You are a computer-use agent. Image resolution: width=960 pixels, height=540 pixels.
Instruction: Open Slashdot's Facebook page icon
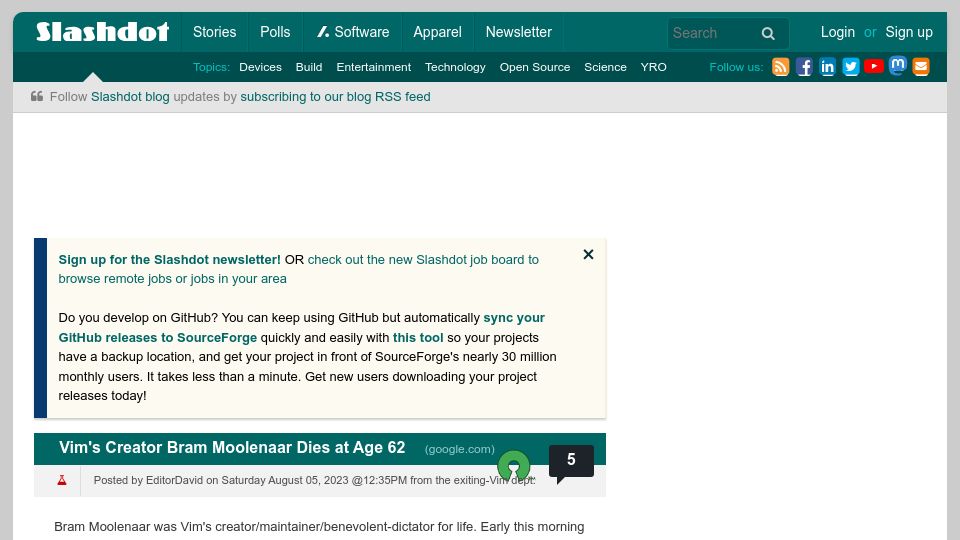click(x=804, y=67)
